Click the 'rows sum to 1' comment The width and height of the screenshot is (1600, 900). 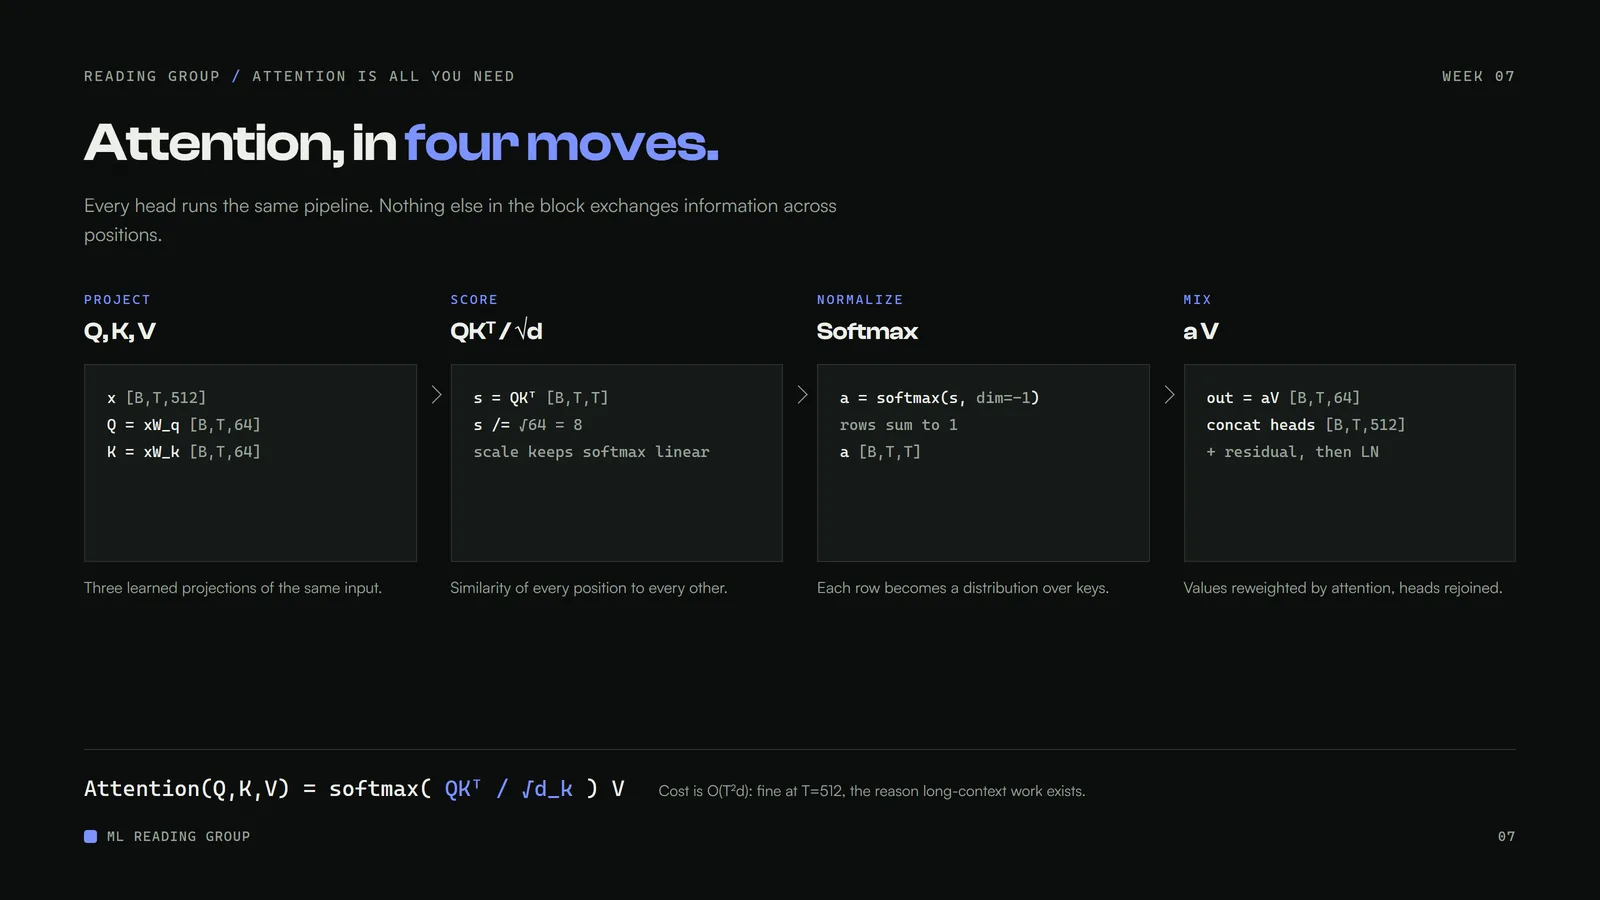[x=898, y=425]
